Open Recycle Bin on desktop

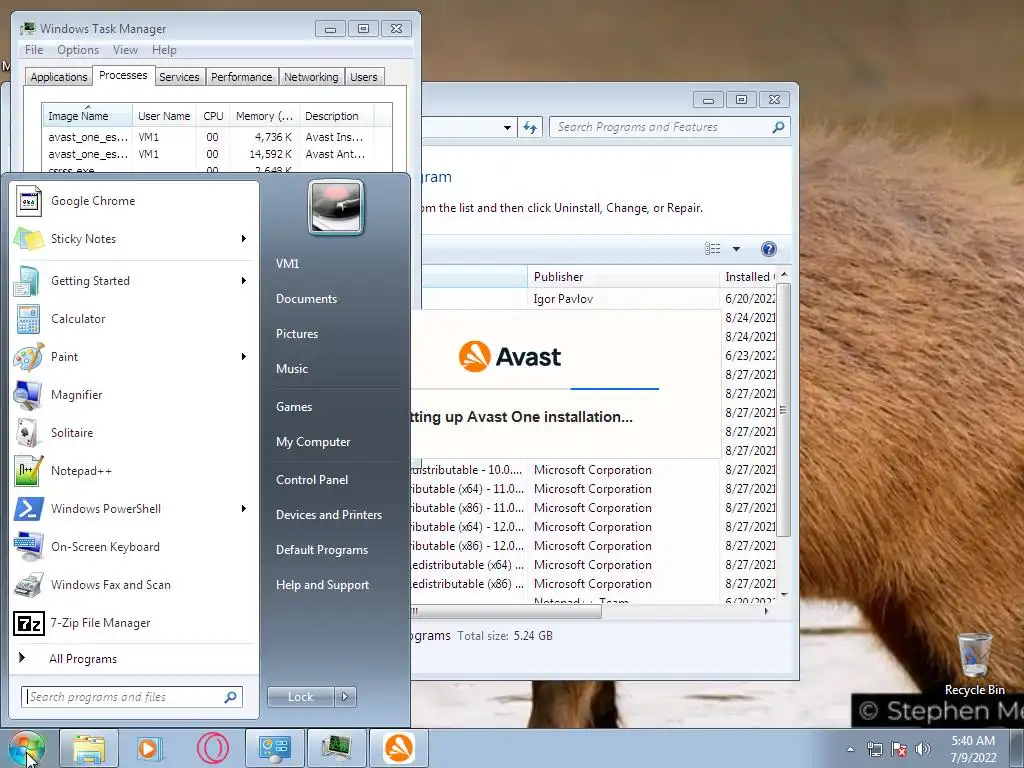click(x=974, y=663)
